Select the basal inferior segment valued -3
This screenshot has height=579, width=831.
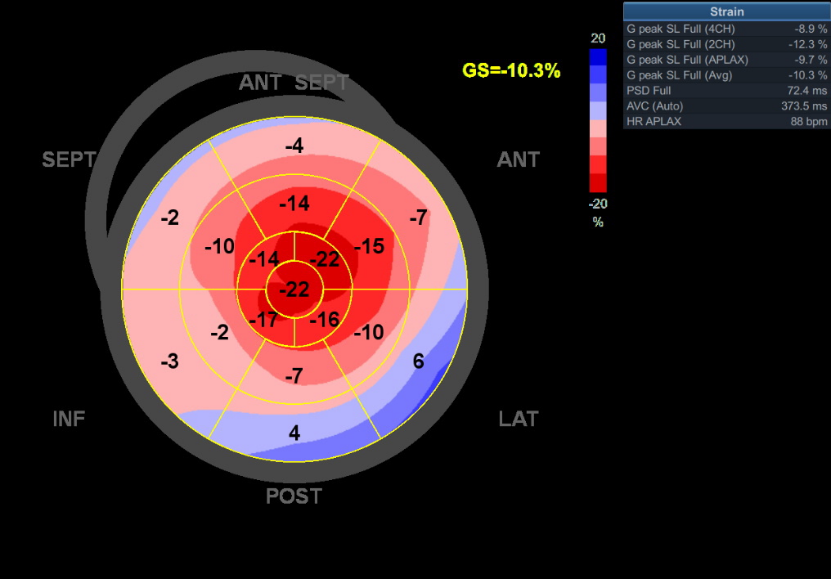[170, 361]
